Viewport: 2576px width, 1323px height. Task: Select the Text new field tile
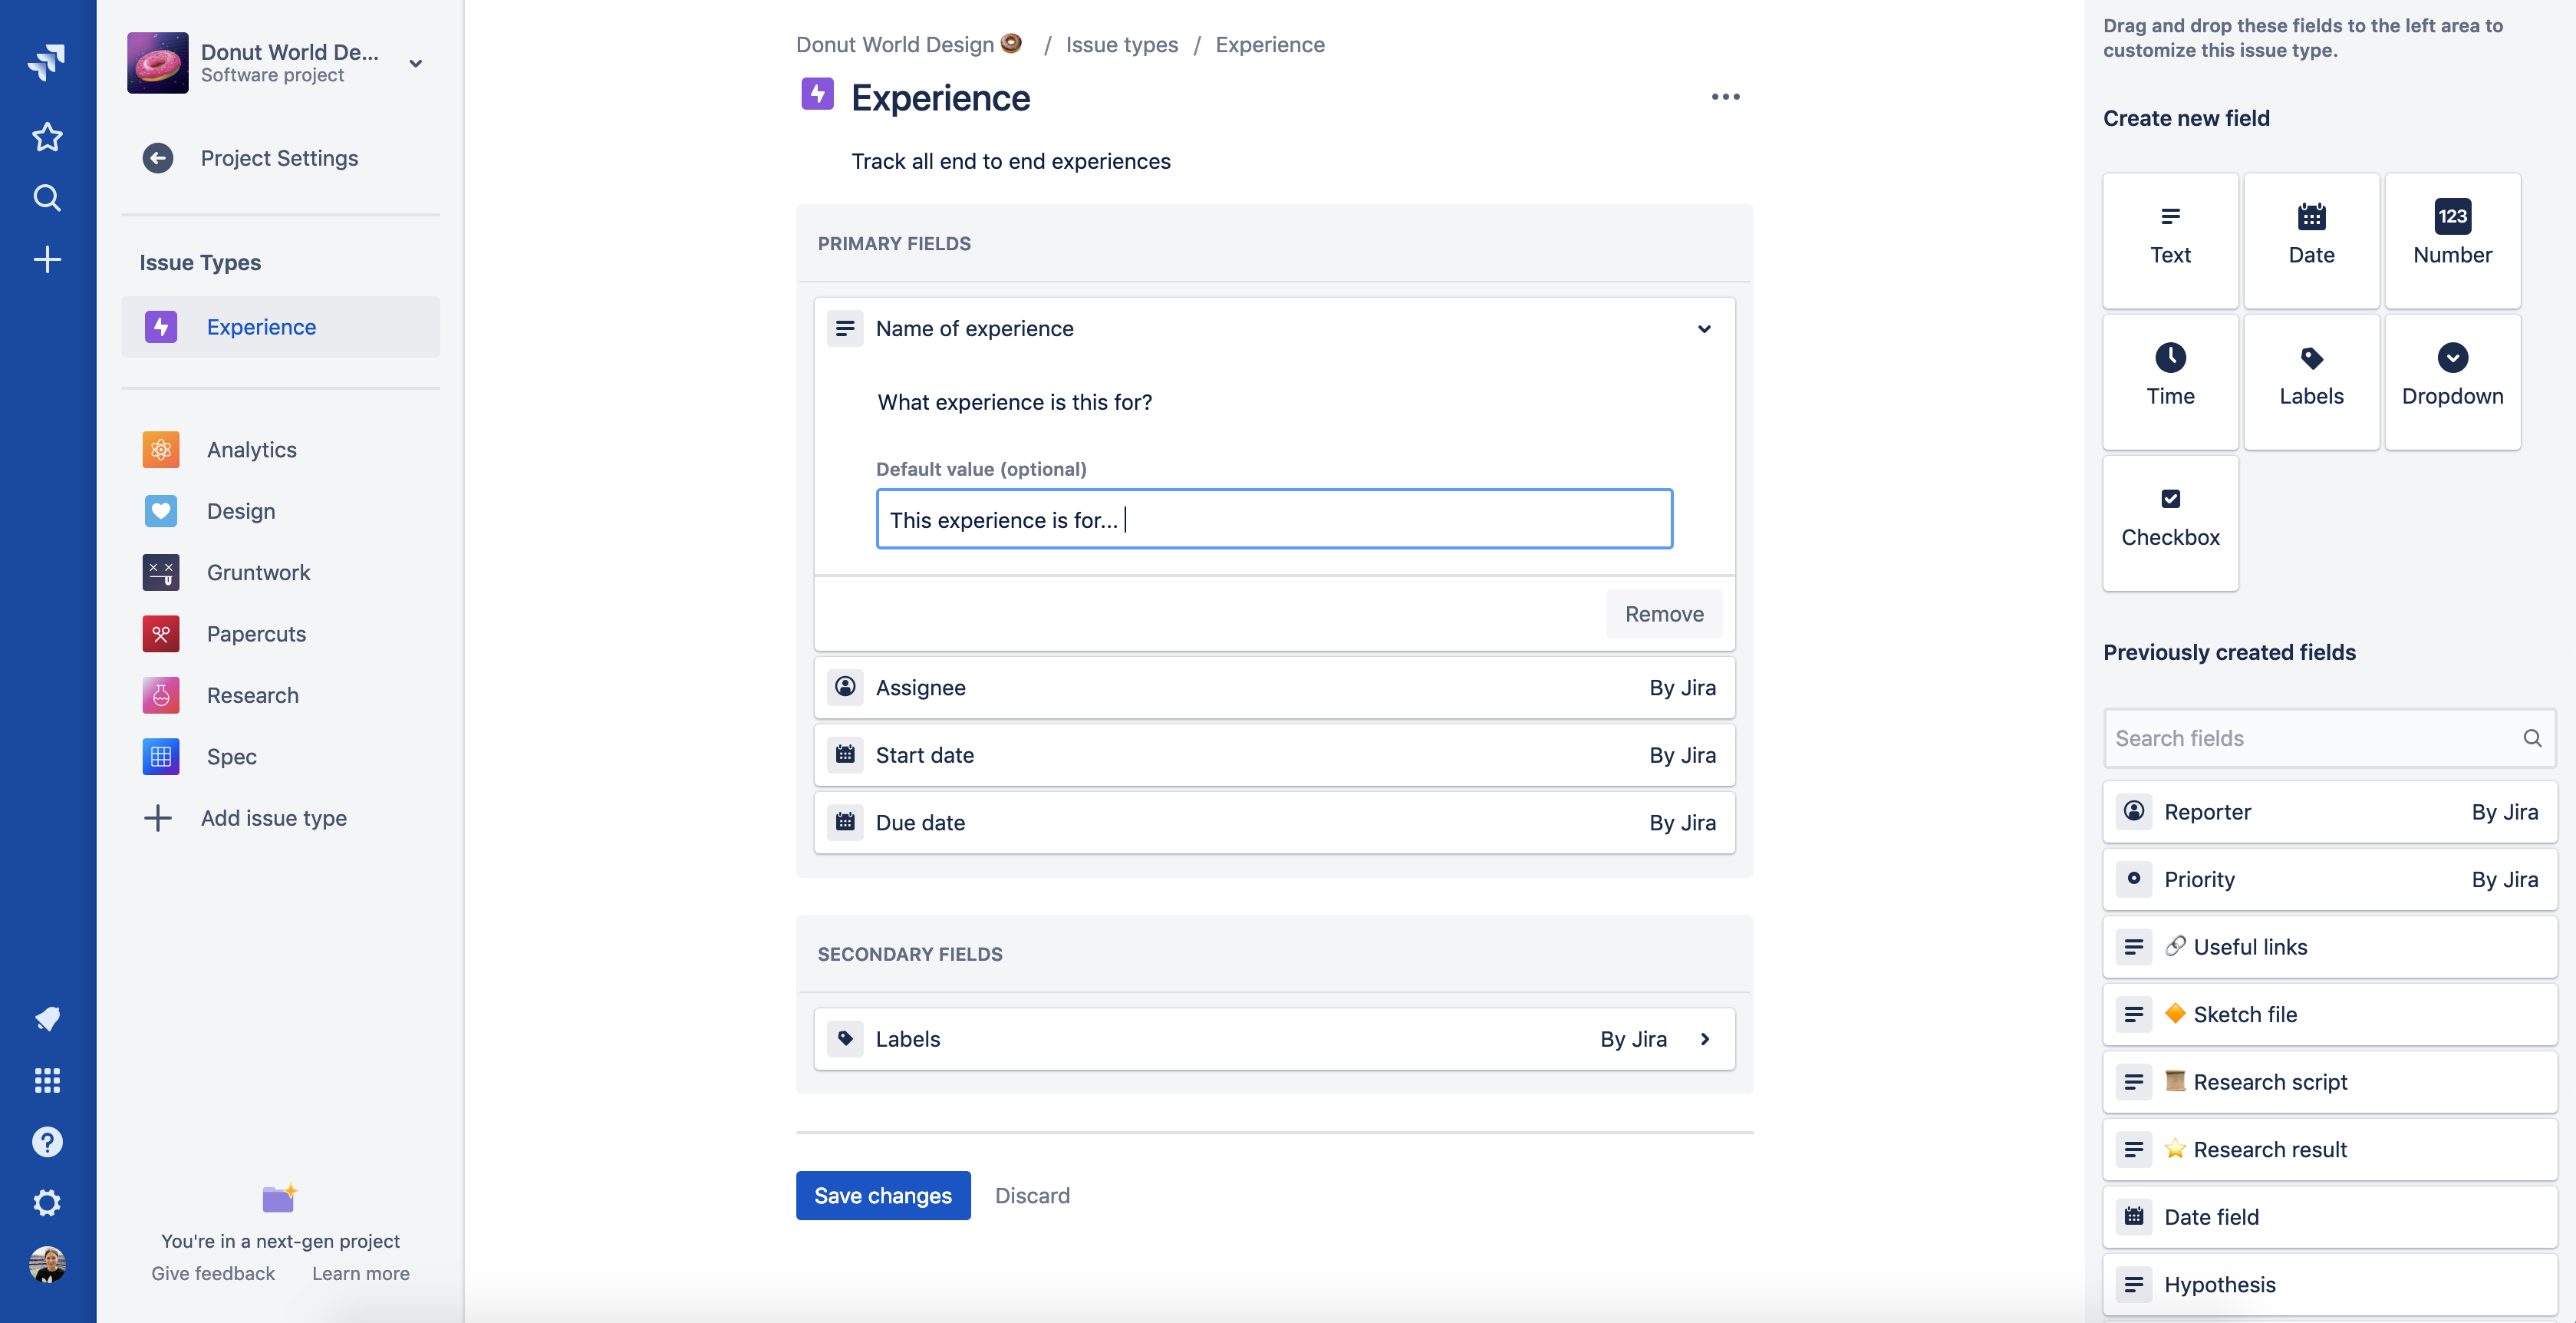(x=2170, y=240)
